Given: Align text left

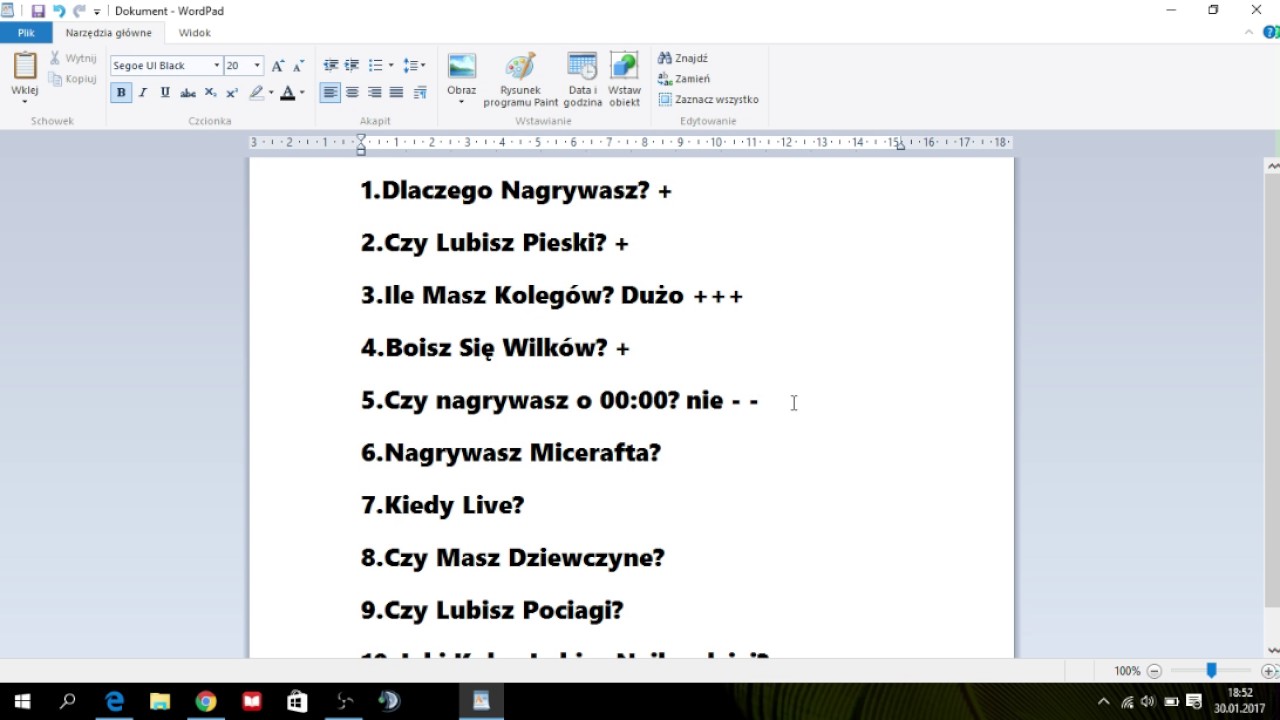Looking at the screenshot, I should 330,93.
